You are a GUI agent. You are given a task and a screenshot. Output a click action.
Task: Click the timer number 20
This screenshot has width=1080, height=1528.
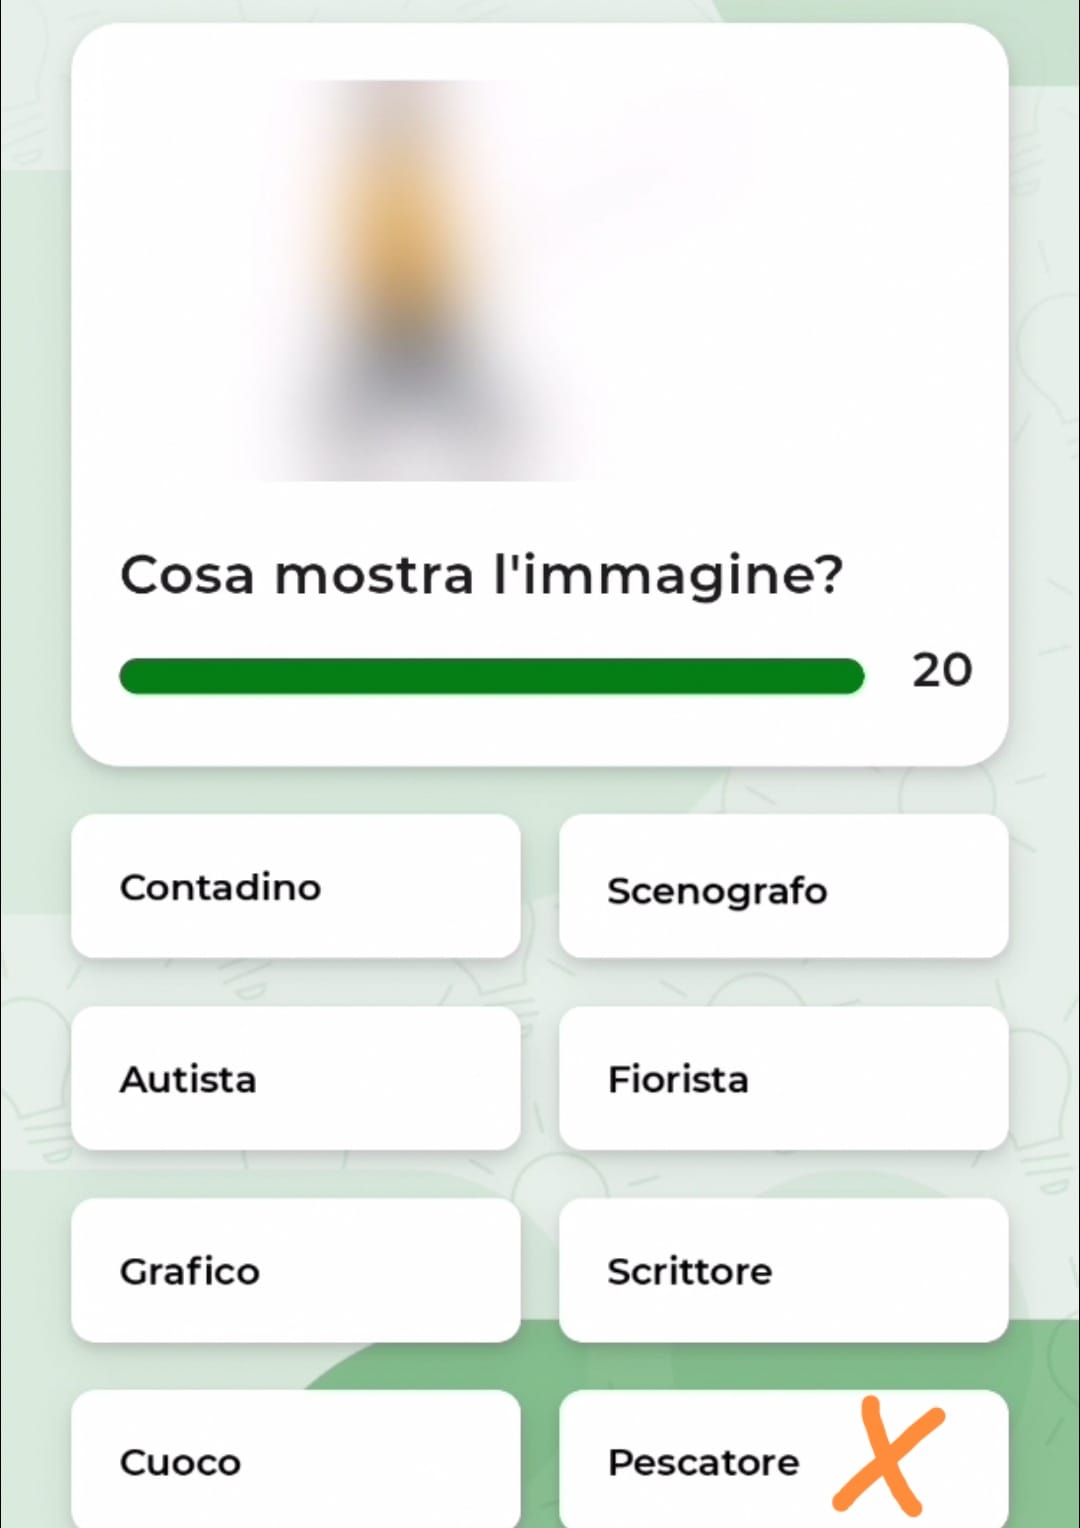[942, 670]
